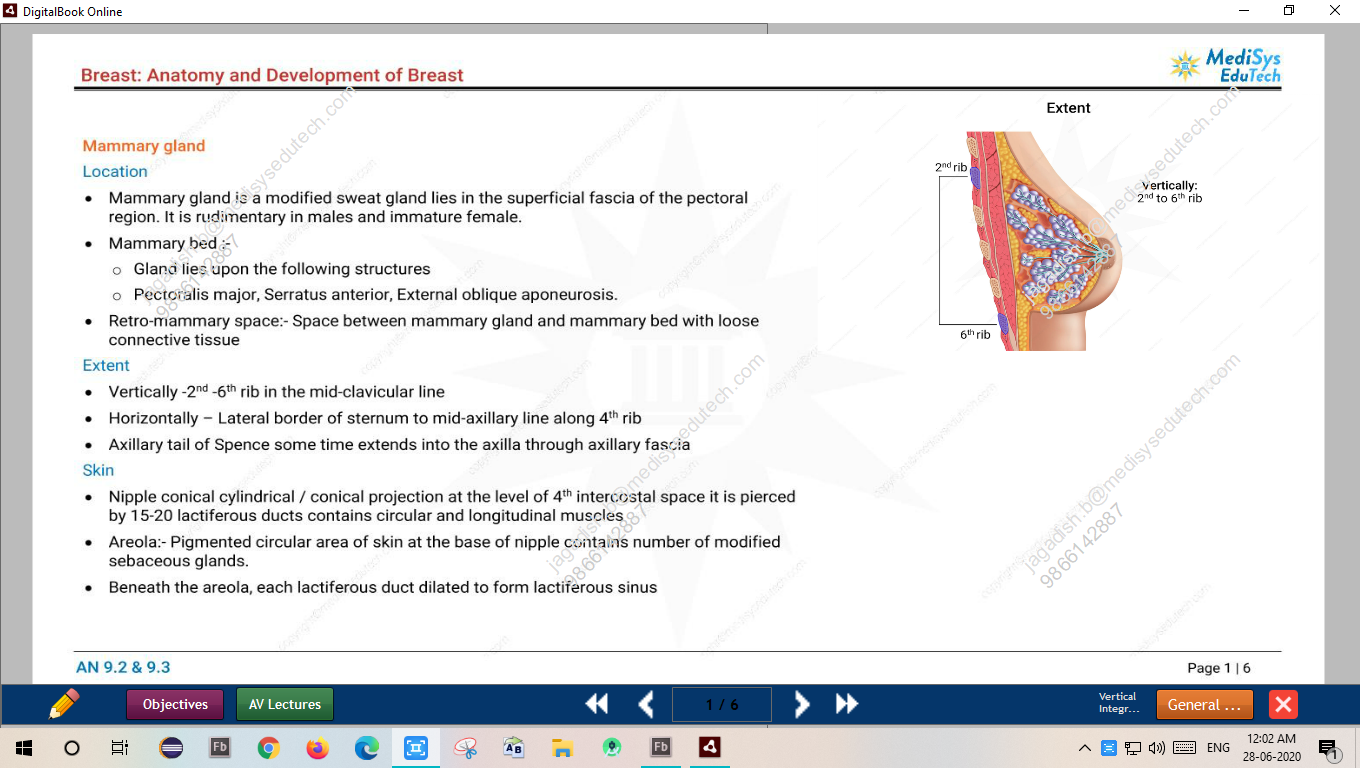This screenshot has width=1360, height=768.
Task: Open AV Lectures
Action: [285, 704]
